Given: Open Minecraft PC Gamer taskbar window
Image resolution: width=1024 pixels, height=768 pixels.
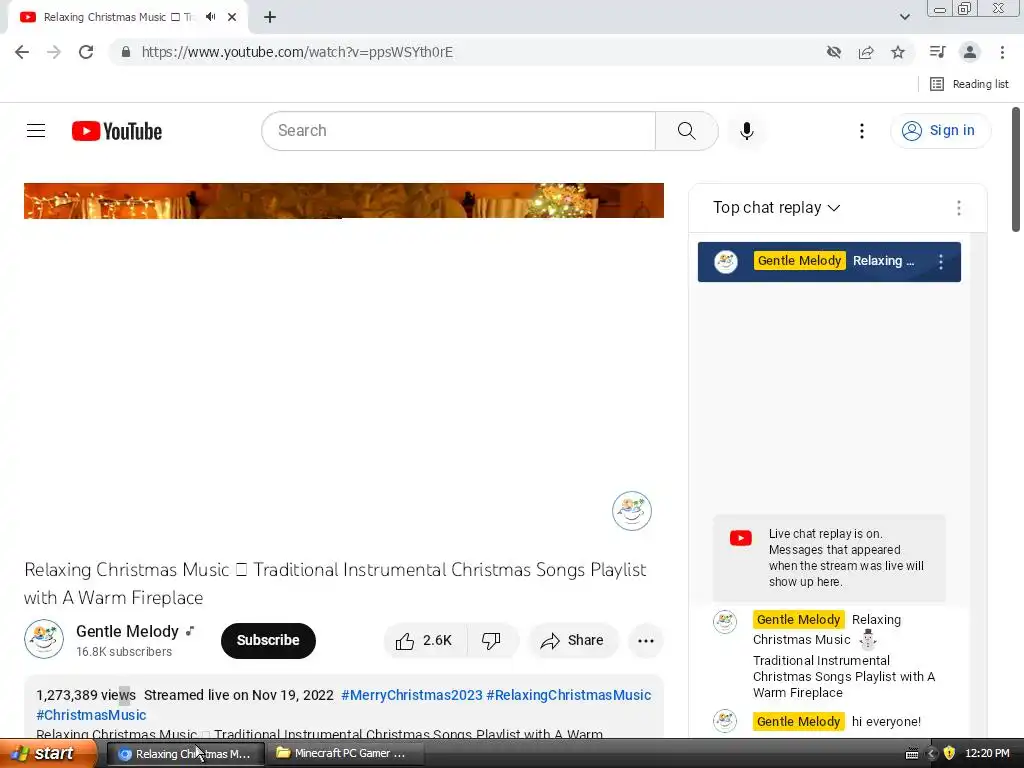Looking at the screenshot, I should point(345,753).
